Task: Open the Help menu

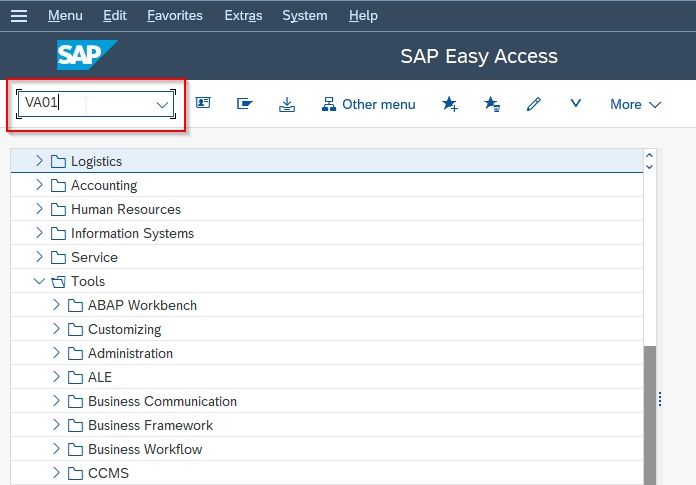Action: pos(363,16)
